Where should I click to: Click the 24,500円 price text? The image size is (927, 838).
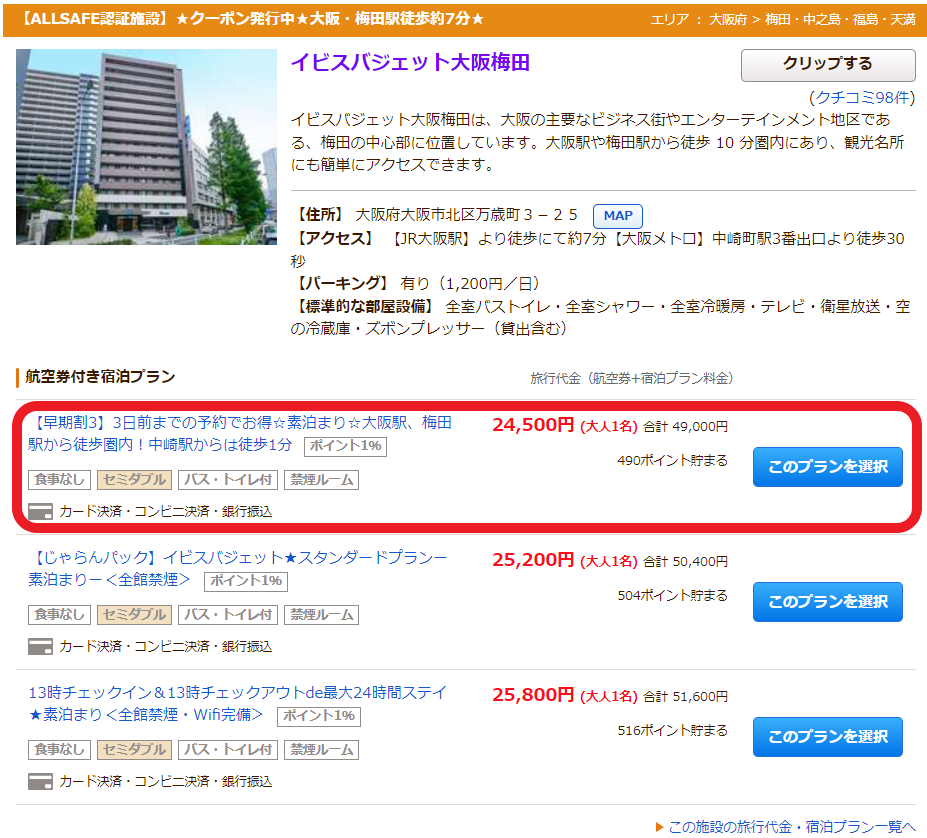tap(533, 425)
